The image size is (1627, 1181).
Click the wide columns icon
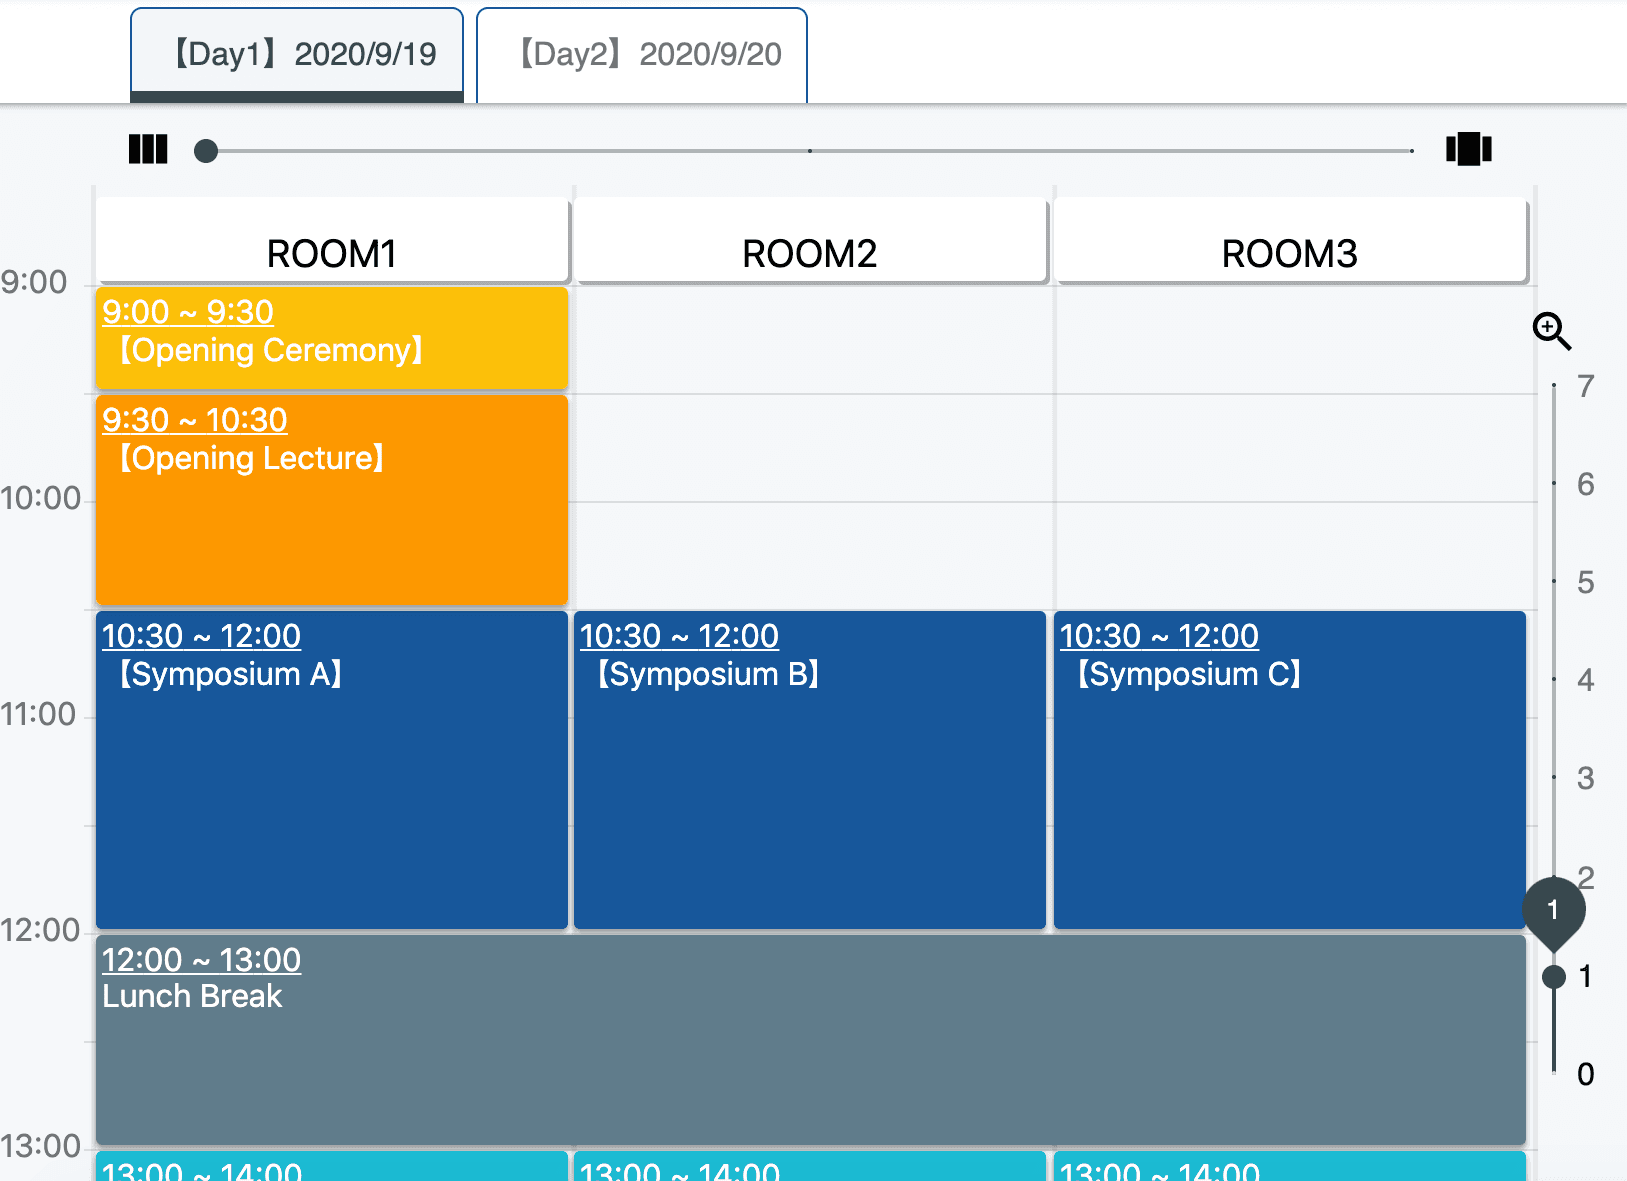(1468, 150)
